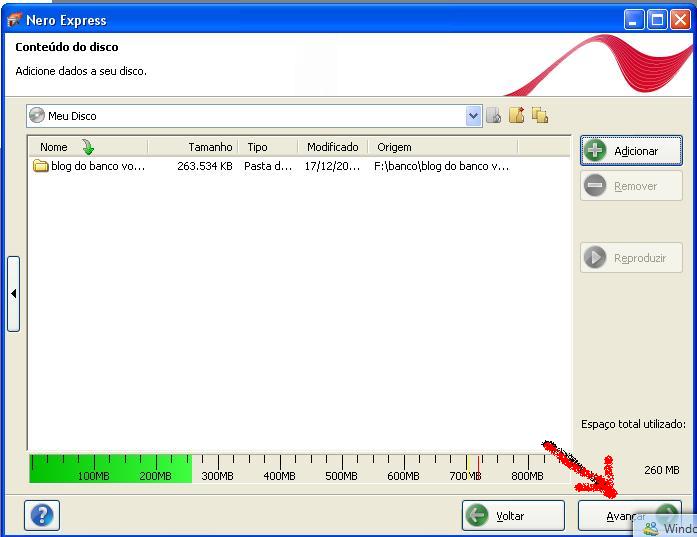This screenshot has width=697, height=537.
Task: Click the go up one folder icon
Action: (x=494, y=116)
